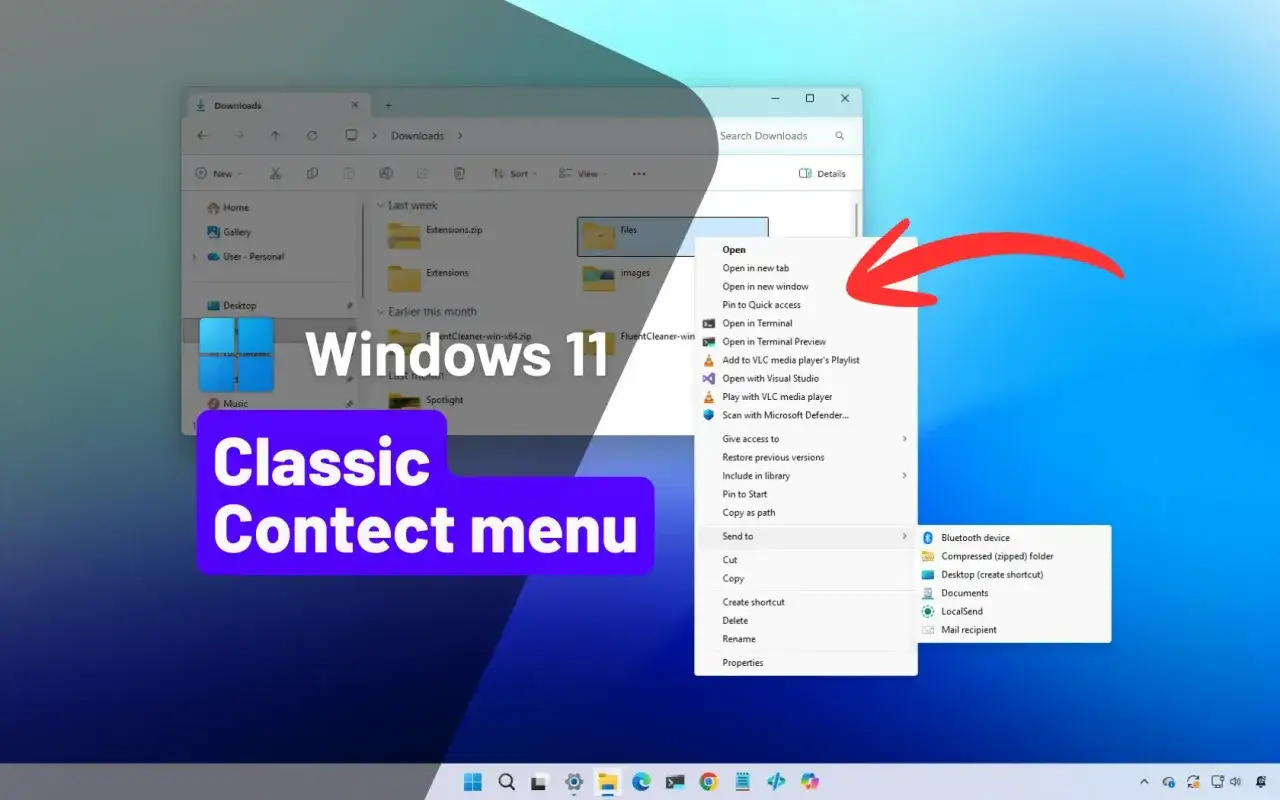Send to Desktop (create shortcut)

[1014, 575]
